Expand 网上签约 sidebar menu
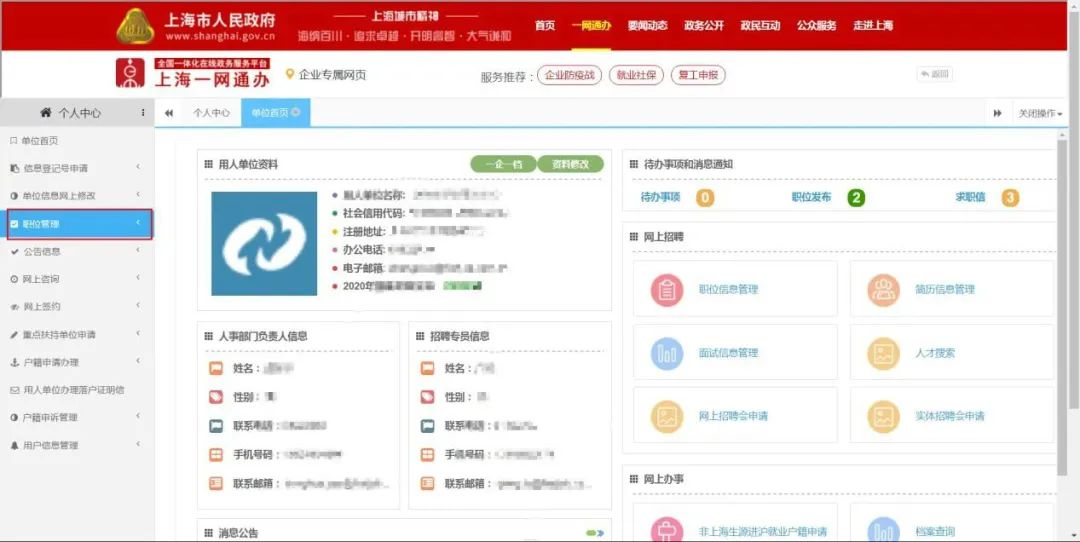1080x542 pixels. [77, 306]
